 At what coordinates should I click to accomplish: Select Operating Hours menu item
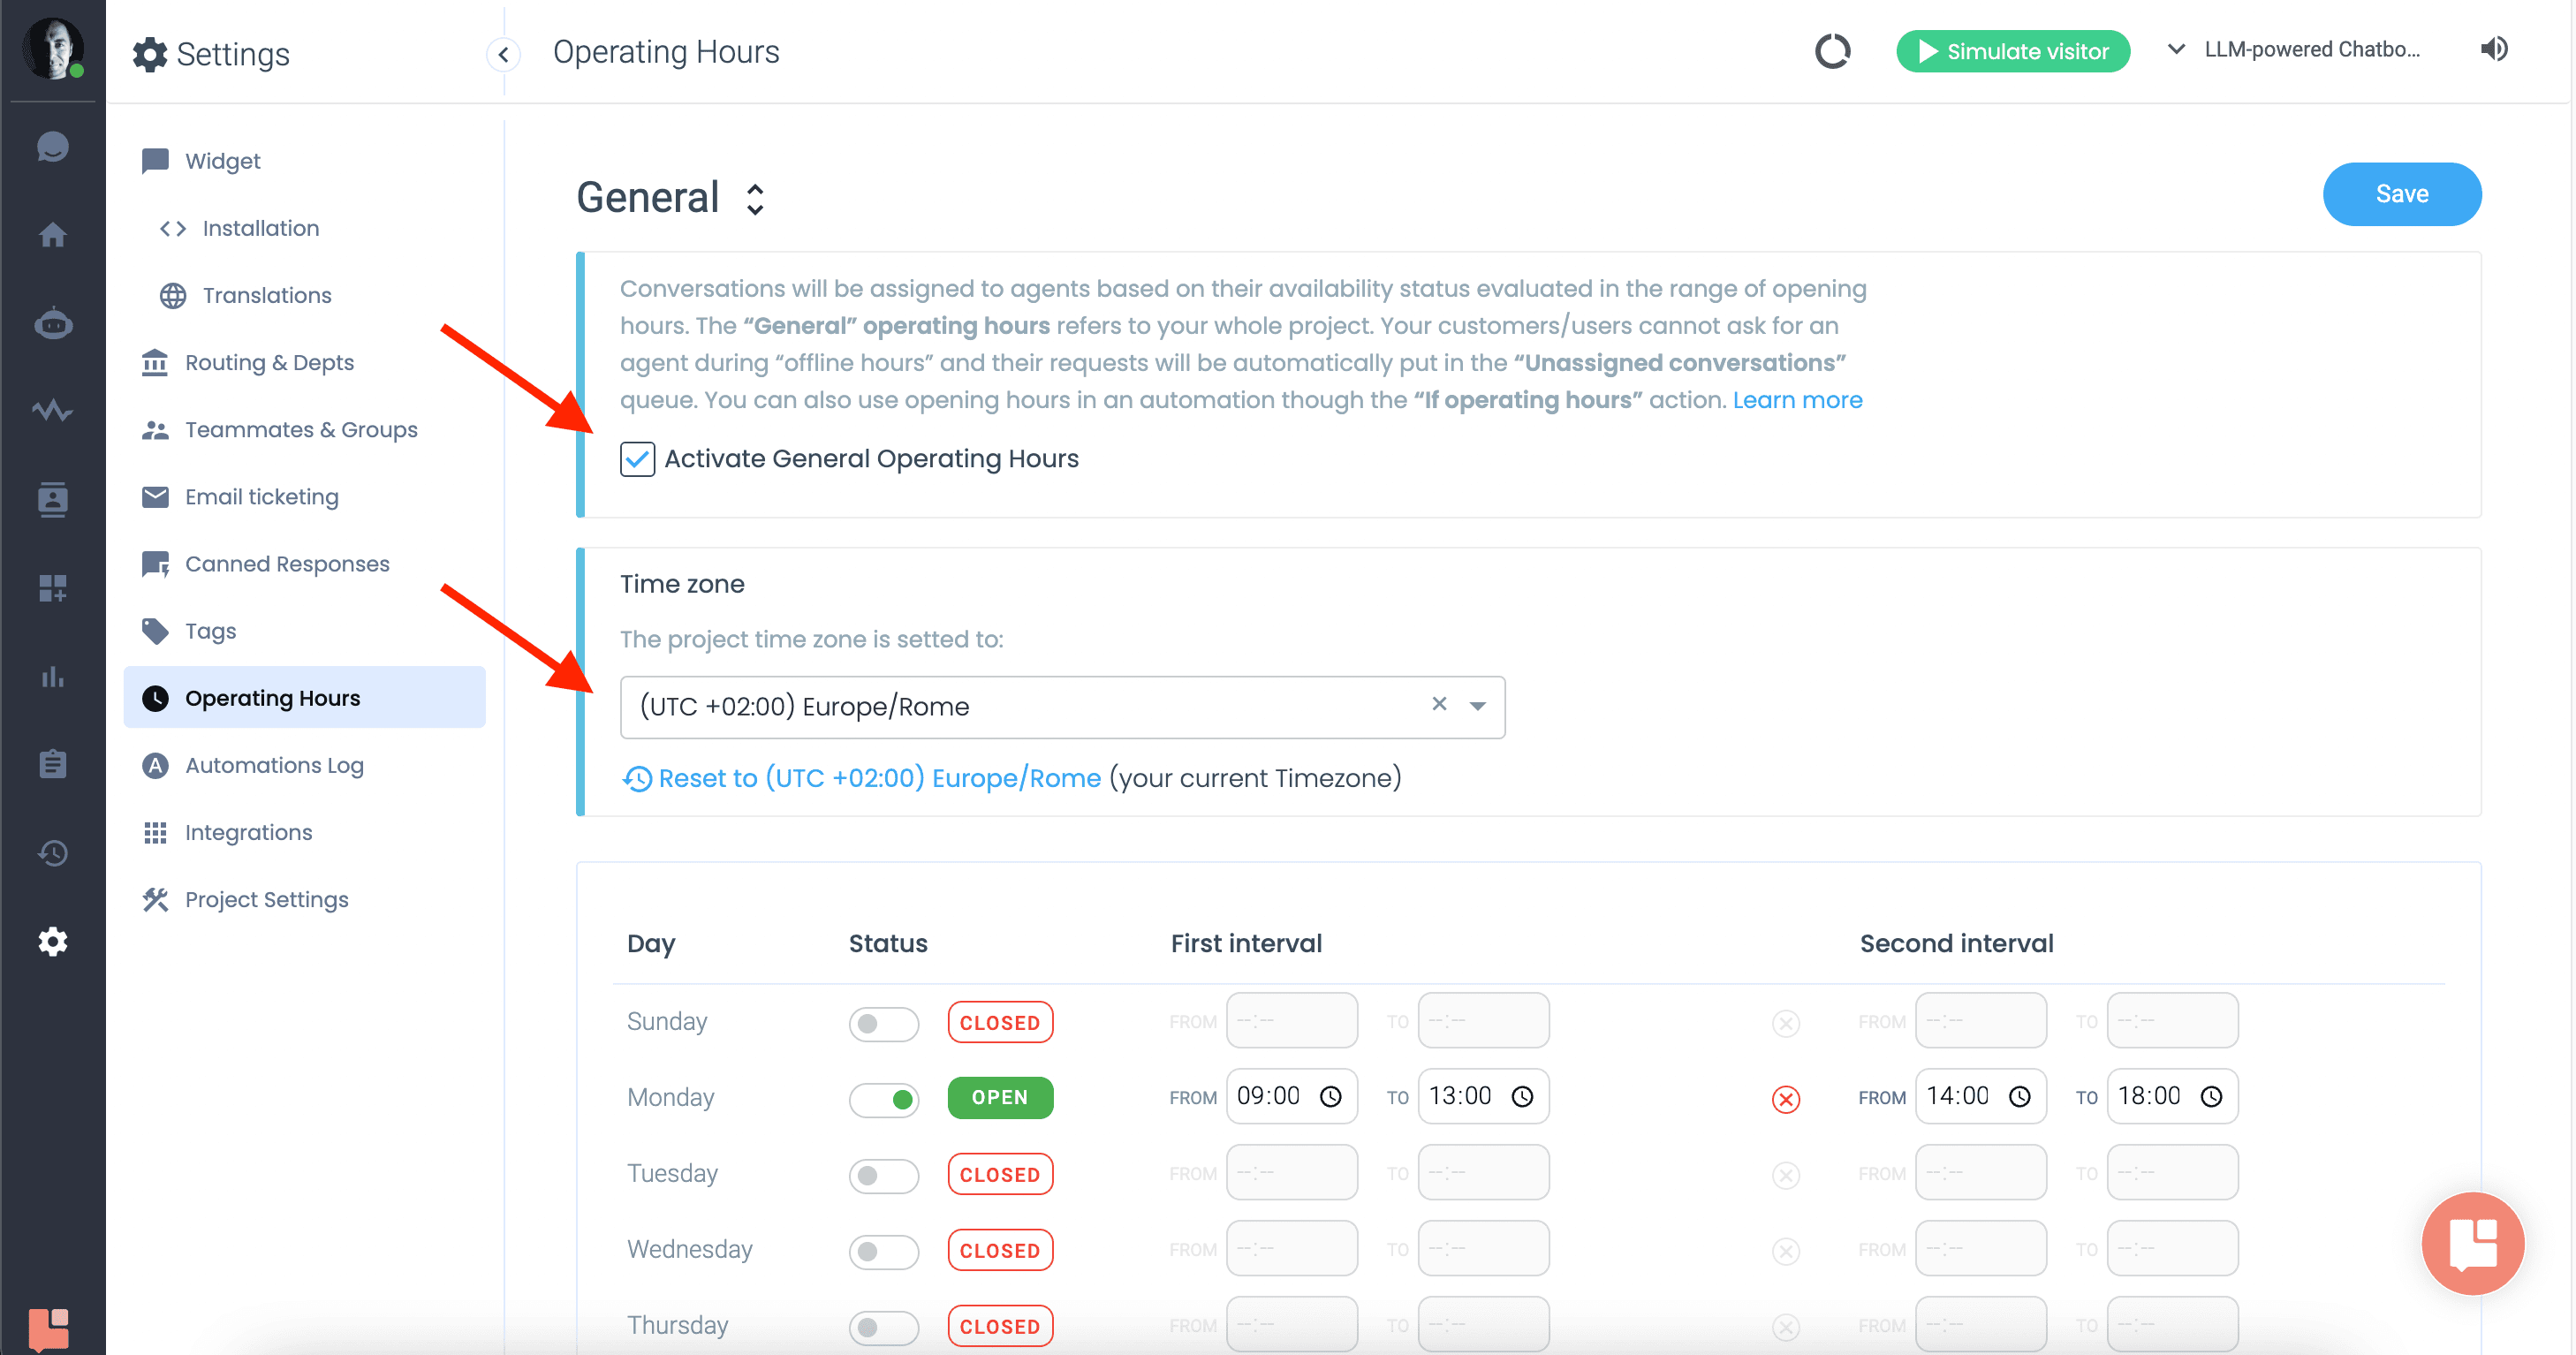click(x=304, y=697)
